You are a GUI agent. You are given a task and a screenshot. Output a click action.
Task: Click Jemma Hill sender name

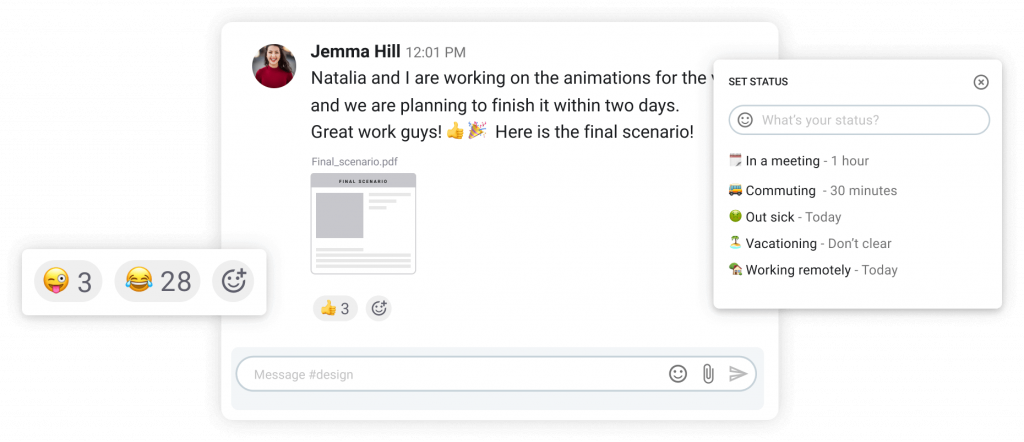(x=355, y=51)
